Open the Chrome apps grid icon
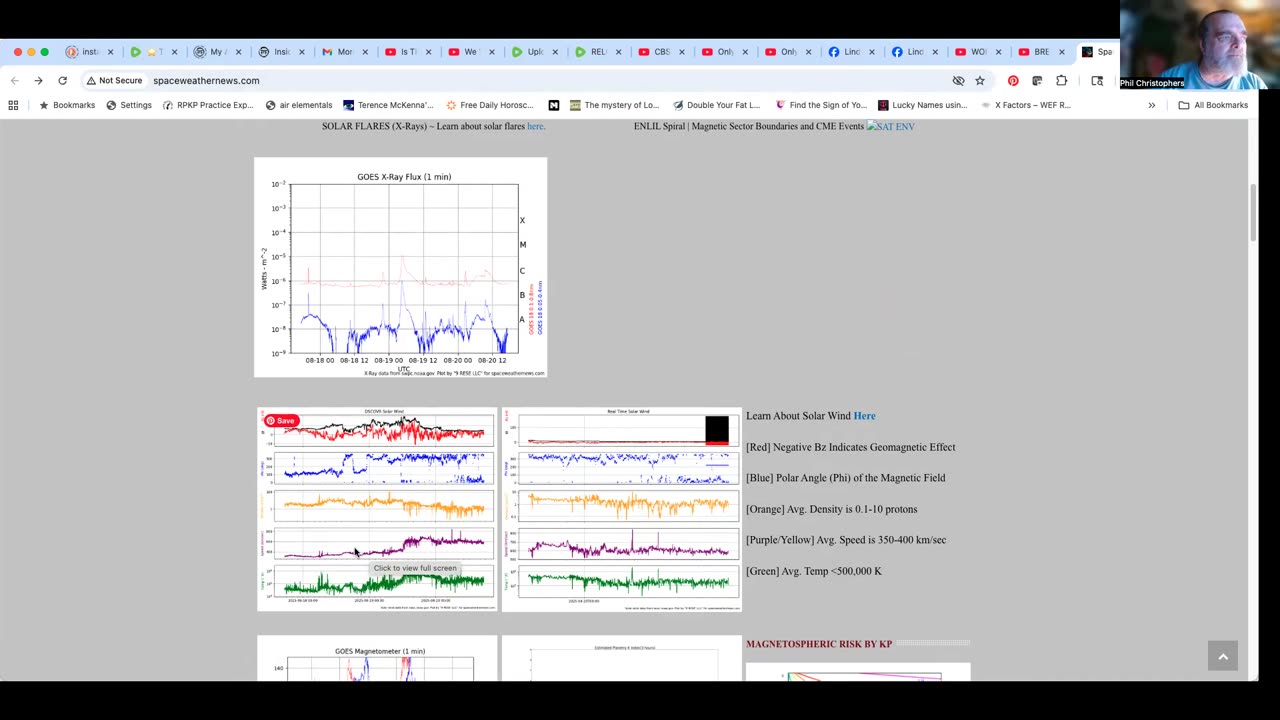Viewport: 1280px width, 720px height. [13, 105]
